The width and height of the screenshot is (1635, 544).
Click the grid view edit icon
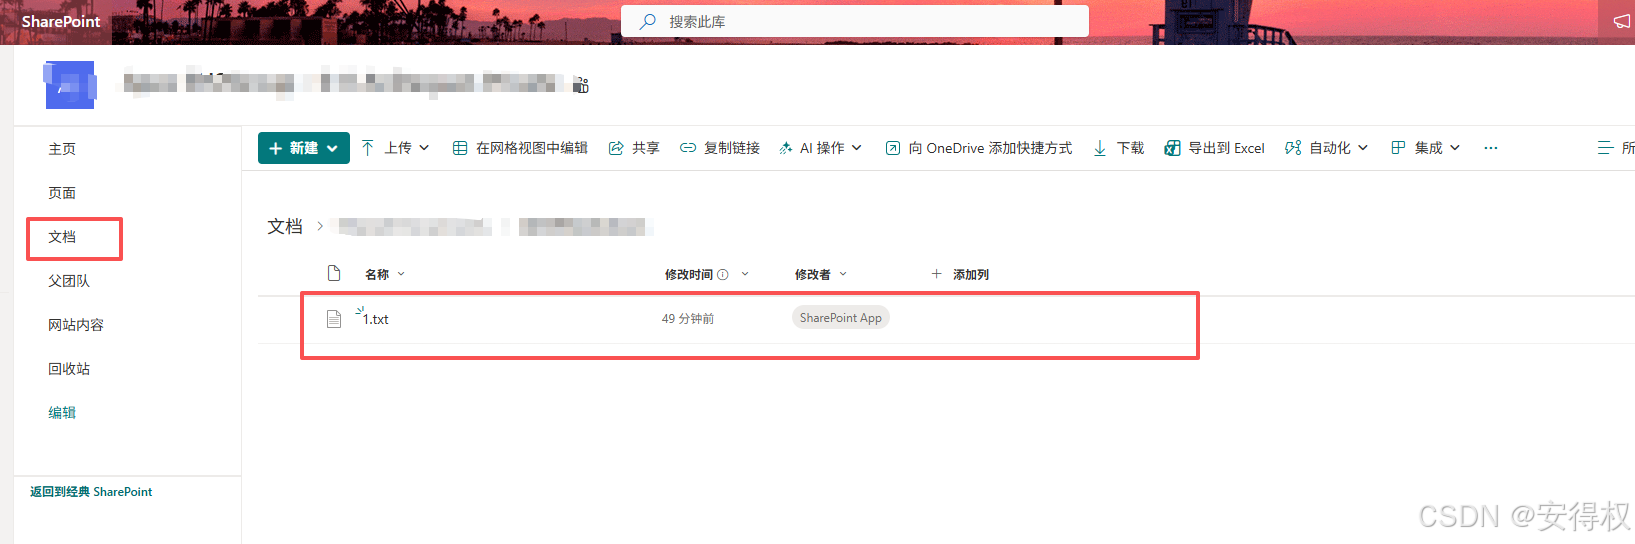460,148
